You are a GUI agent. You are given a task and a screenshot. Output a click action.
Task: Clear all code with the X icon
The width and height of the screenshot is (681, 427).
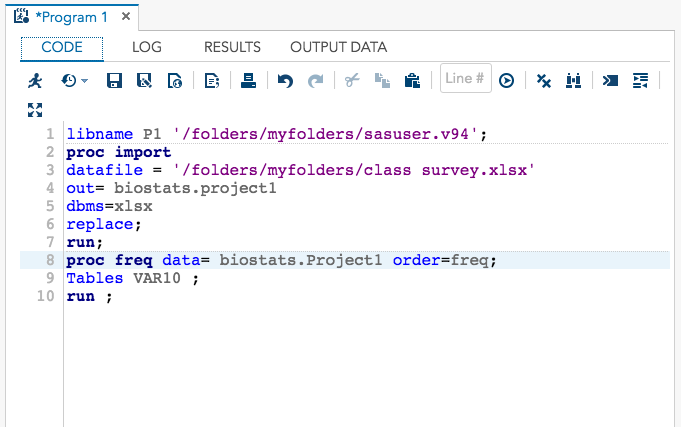point(543,81)
